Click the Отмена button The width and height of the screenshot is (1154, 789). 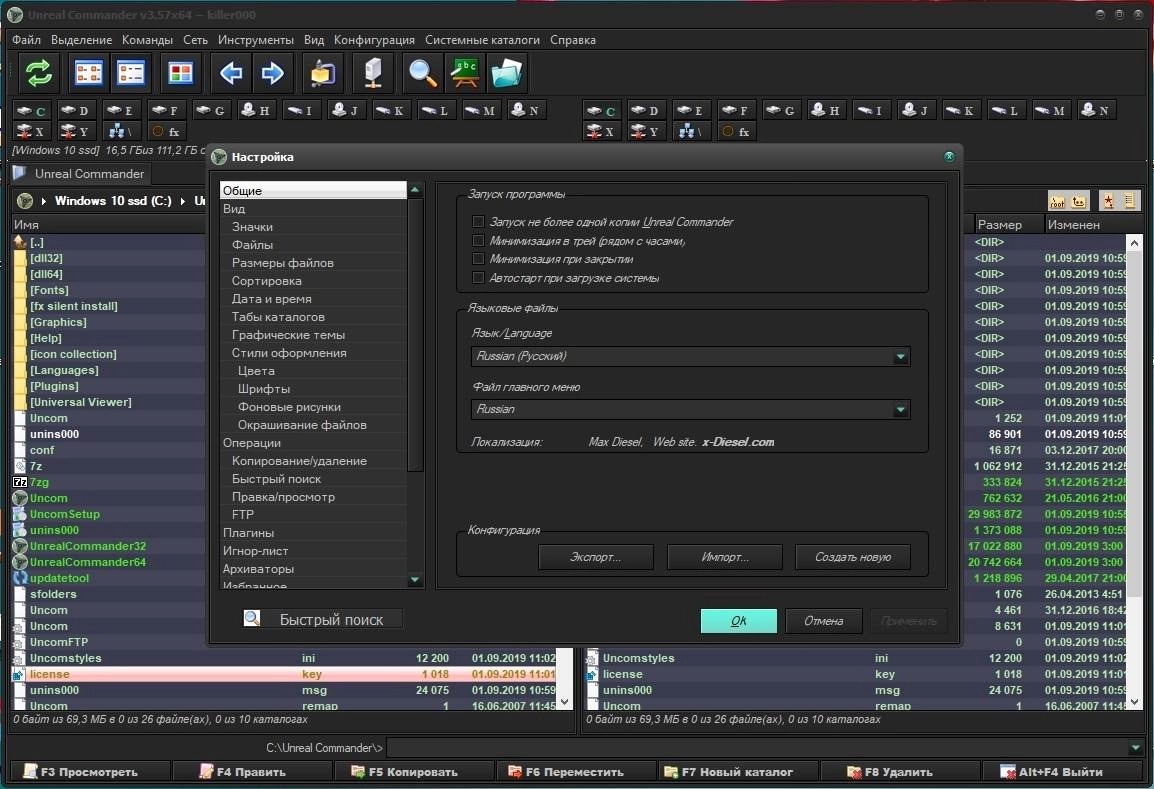pos(824,620)
